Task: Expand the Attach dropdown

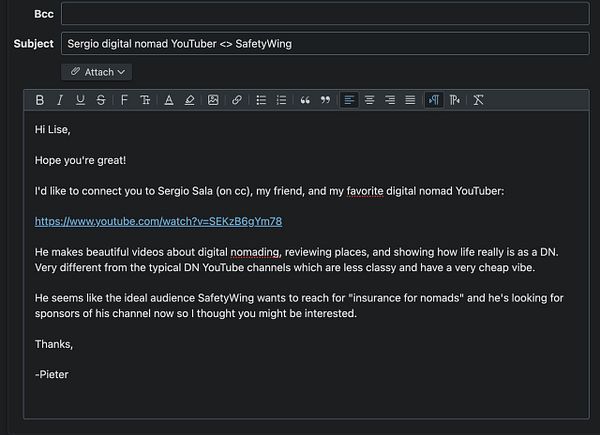Action: coord(97,72)
